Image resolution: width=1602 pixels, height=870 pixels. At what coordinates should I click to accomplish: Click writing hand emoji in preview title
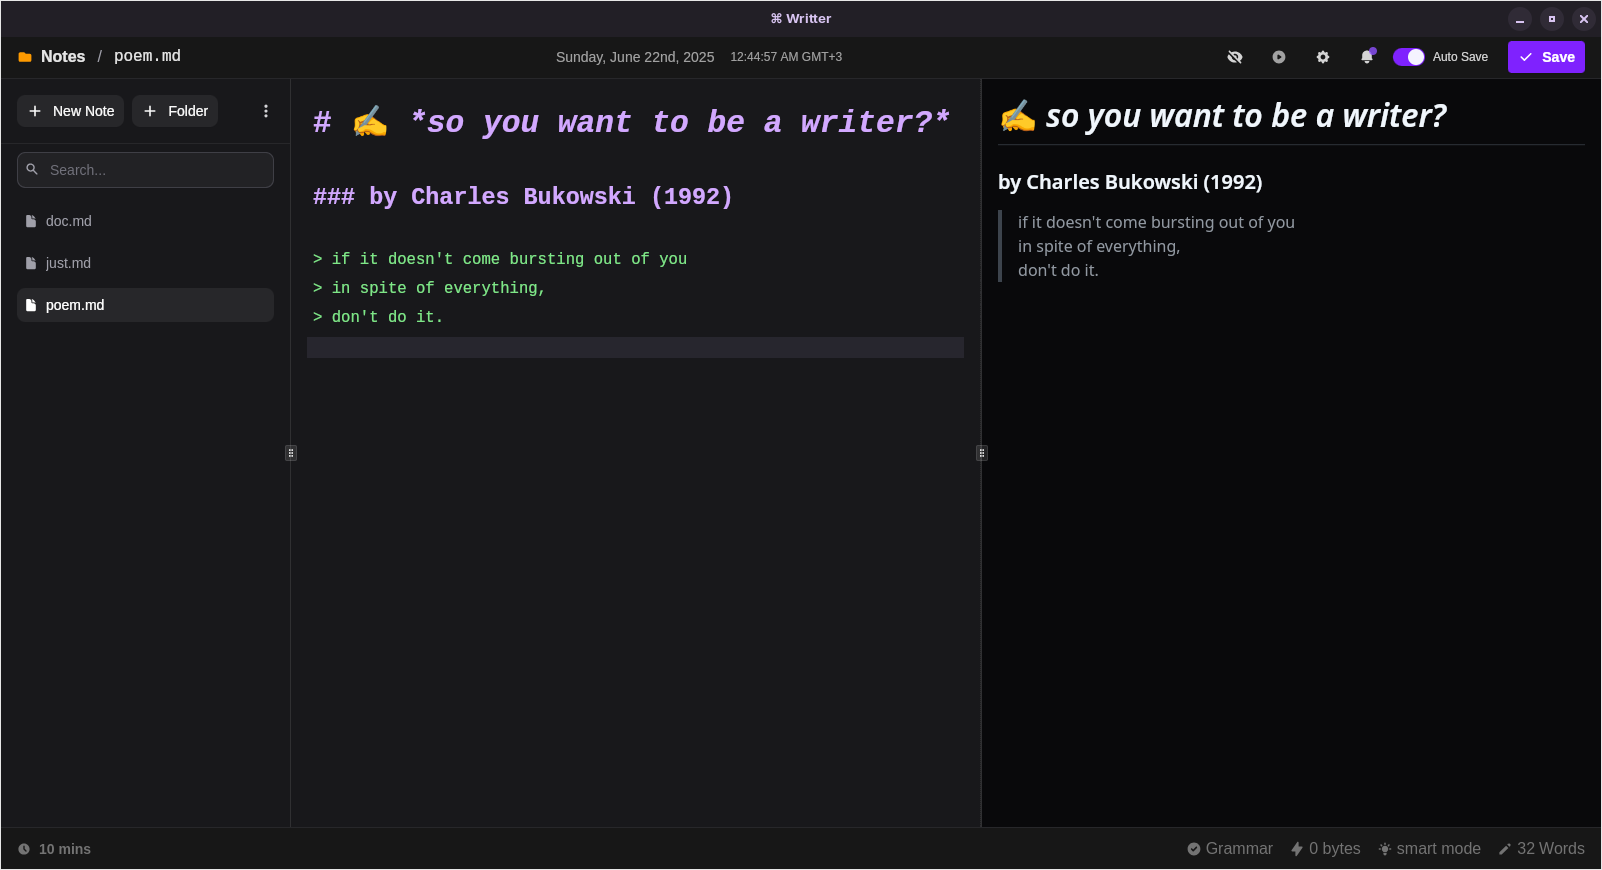click(1018, 116)
